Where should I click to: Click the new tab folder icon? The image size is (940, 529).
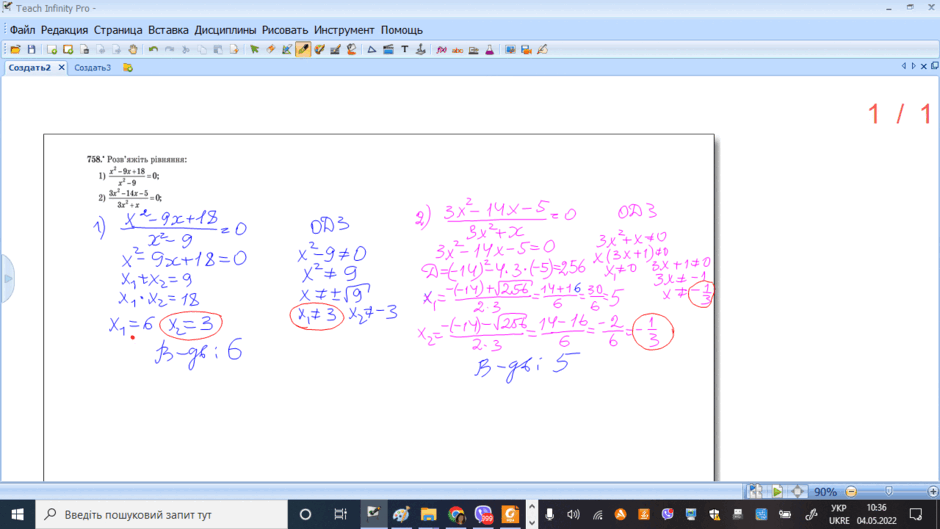click(128, 68)
